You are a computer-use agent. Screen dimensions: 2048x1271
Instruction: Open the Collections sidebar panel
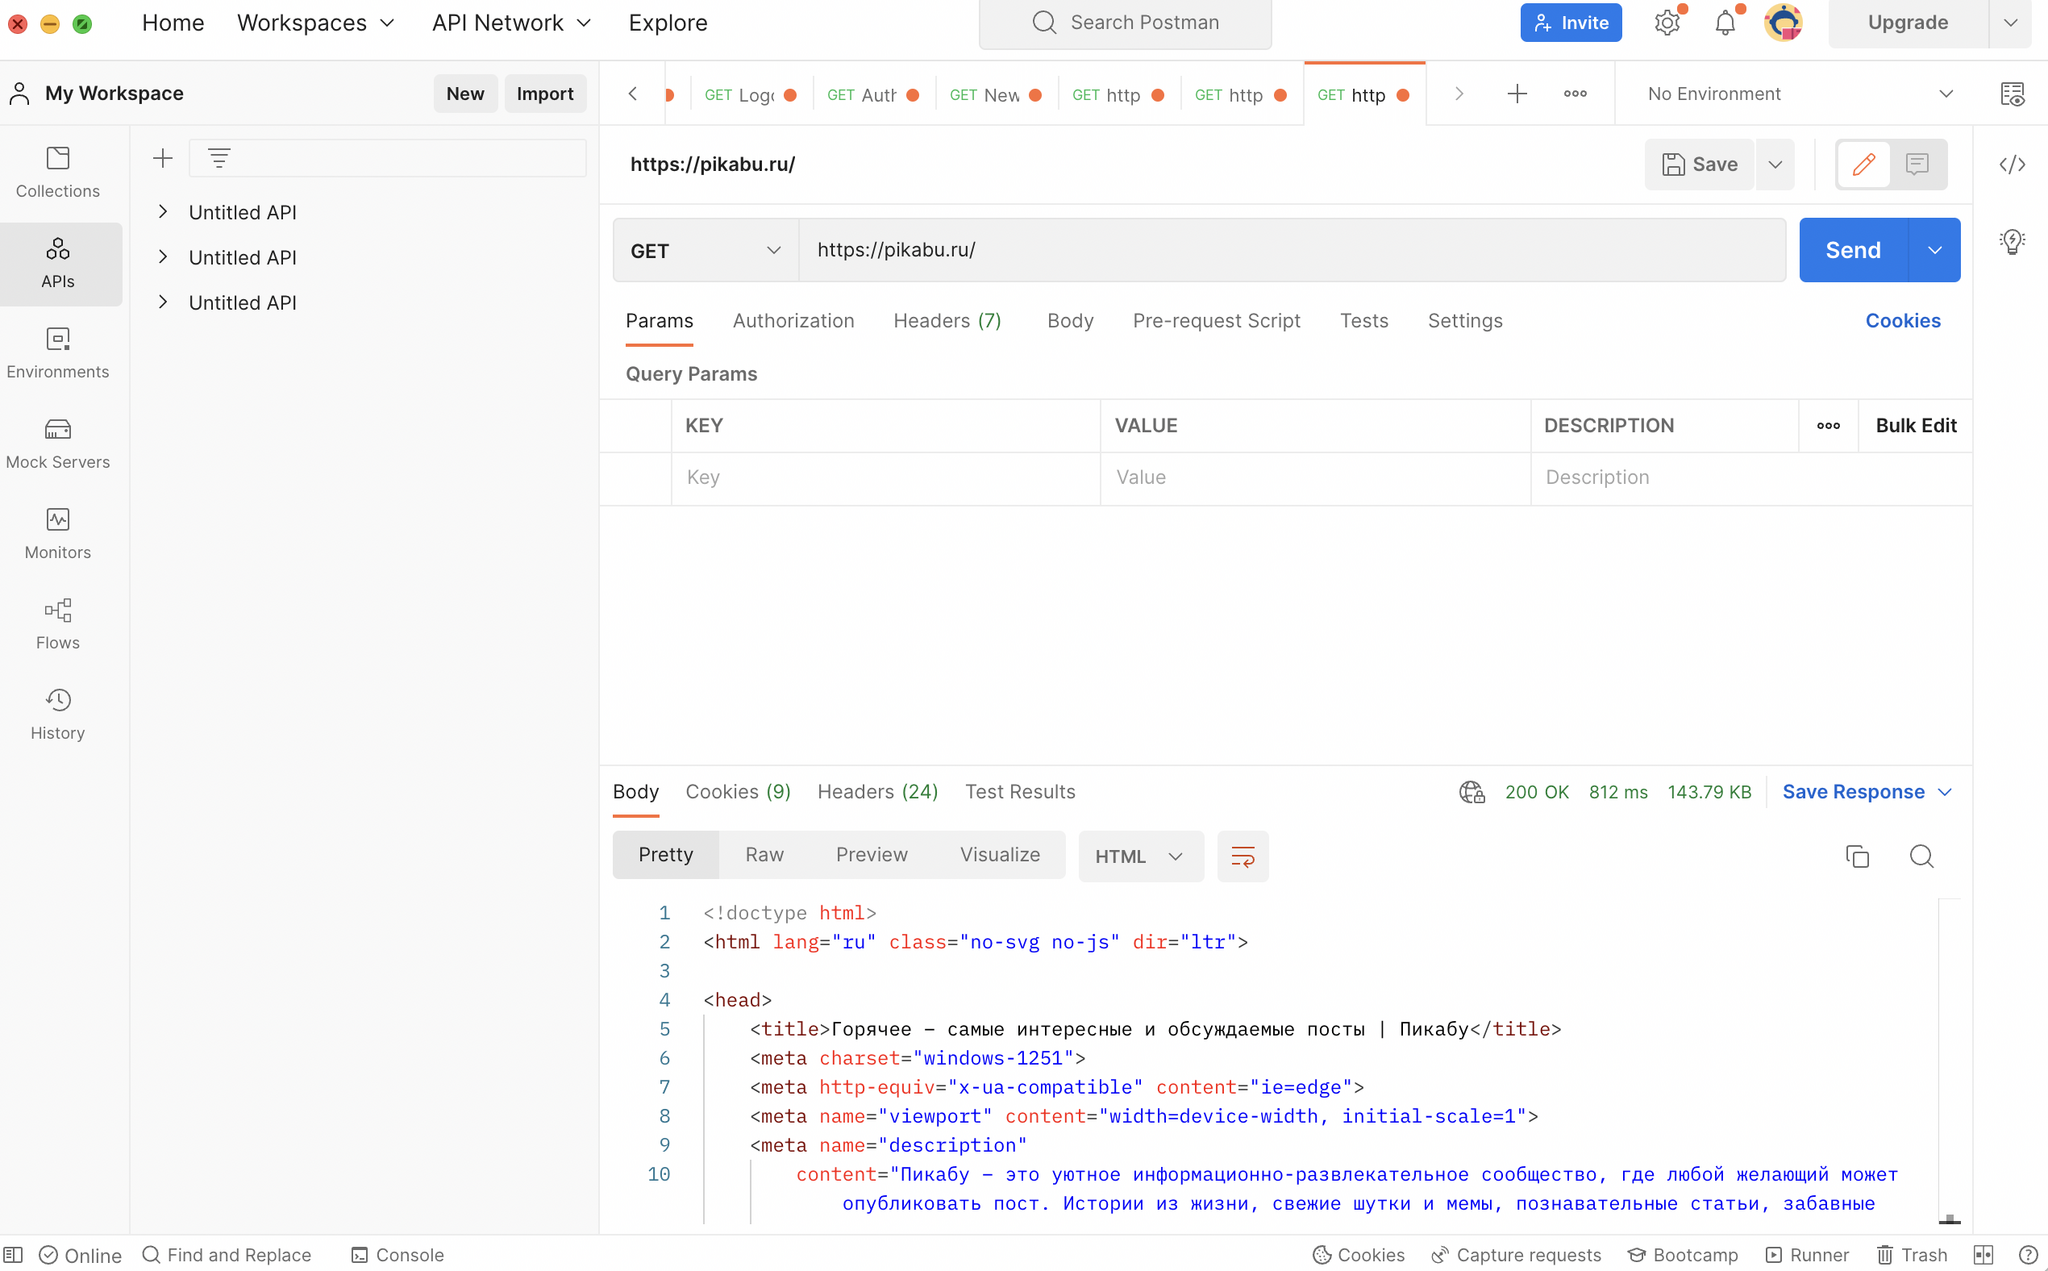pos(58,173)
